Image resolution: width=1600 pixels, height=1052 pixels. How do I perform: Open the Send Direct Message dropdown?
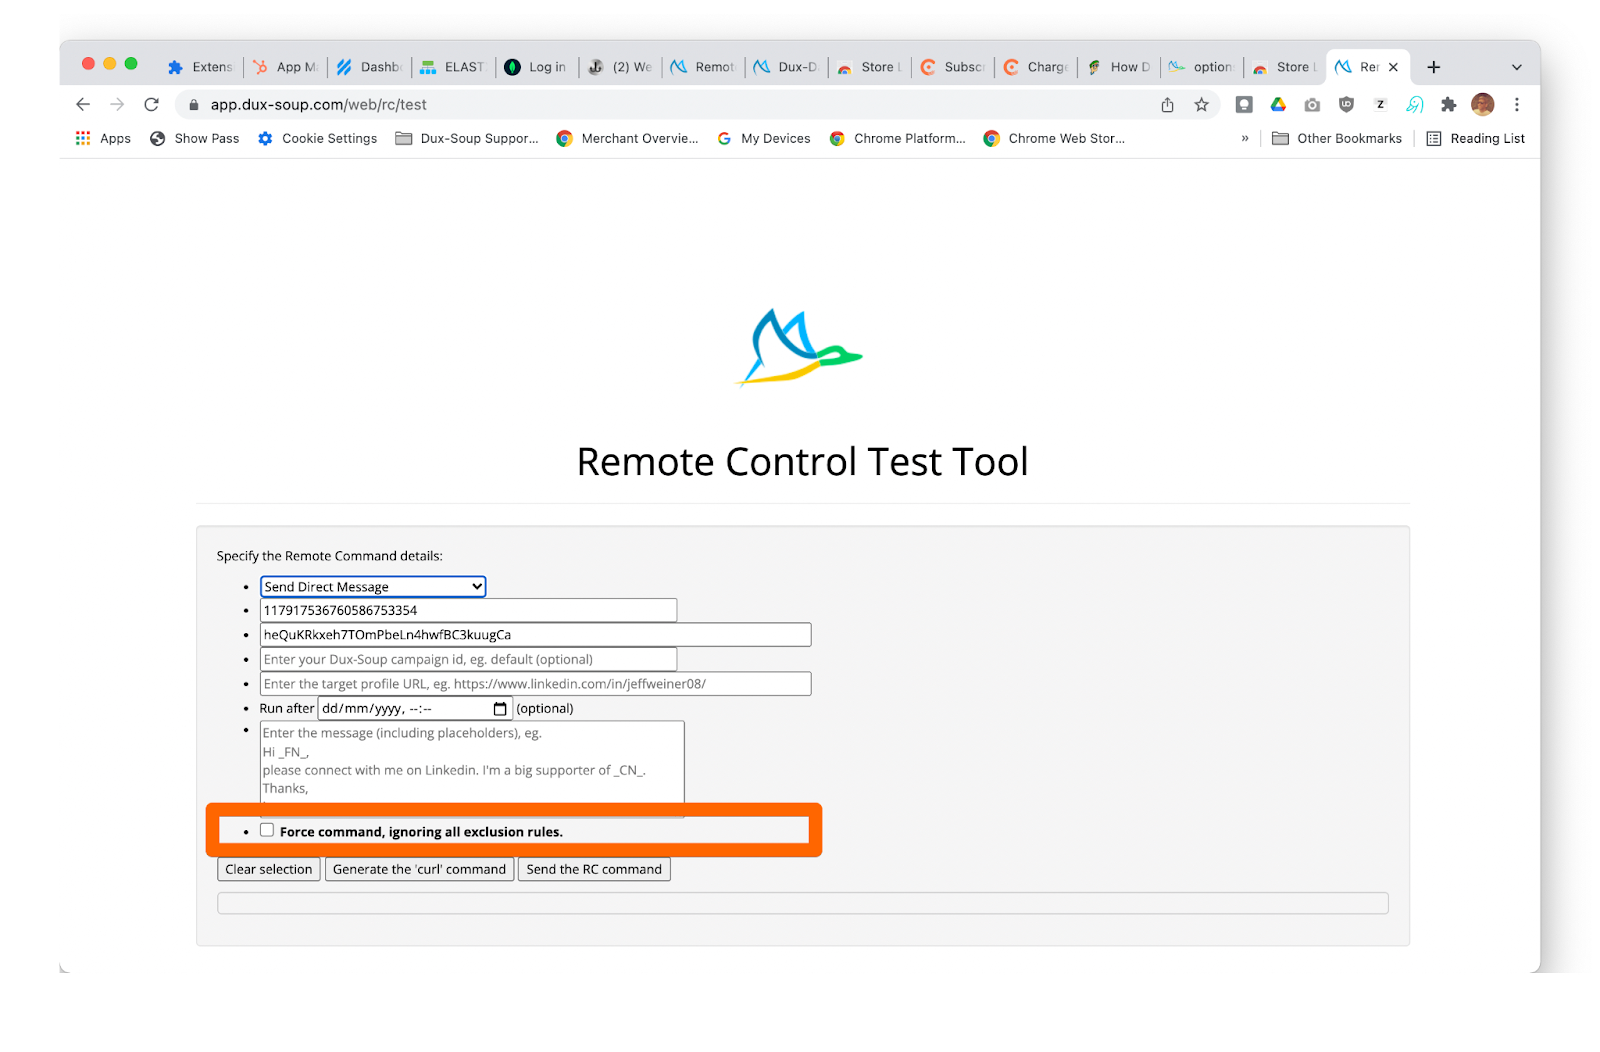pyautogui.click(x=373, y=586)
